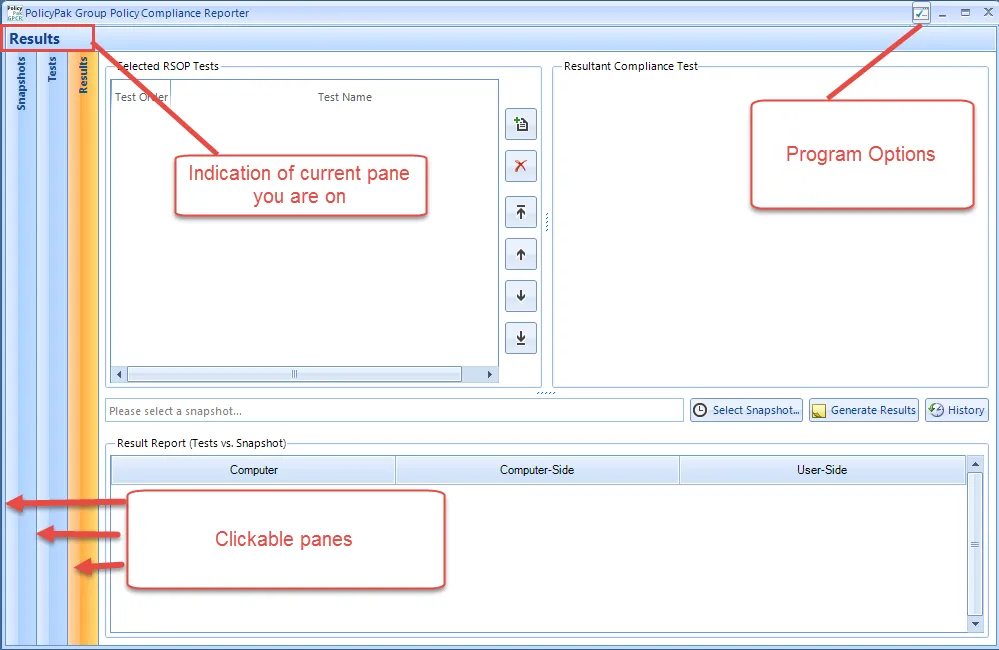Click the Test Order column header
This screenshot has height=650, width=999.
coord(141,97)
